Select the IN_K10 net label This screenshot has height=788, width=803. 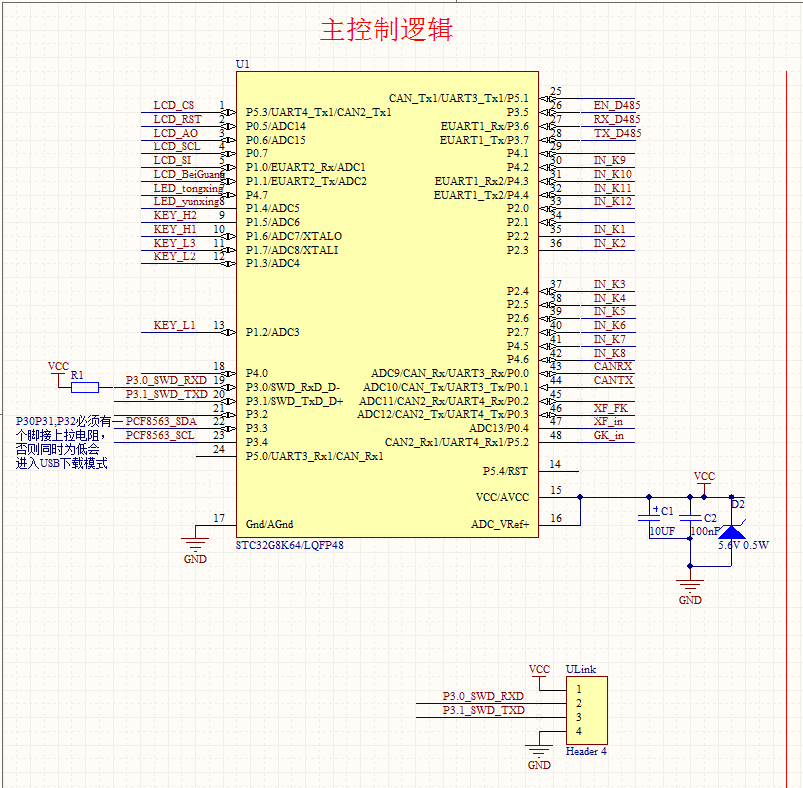(x=612, y=174)
